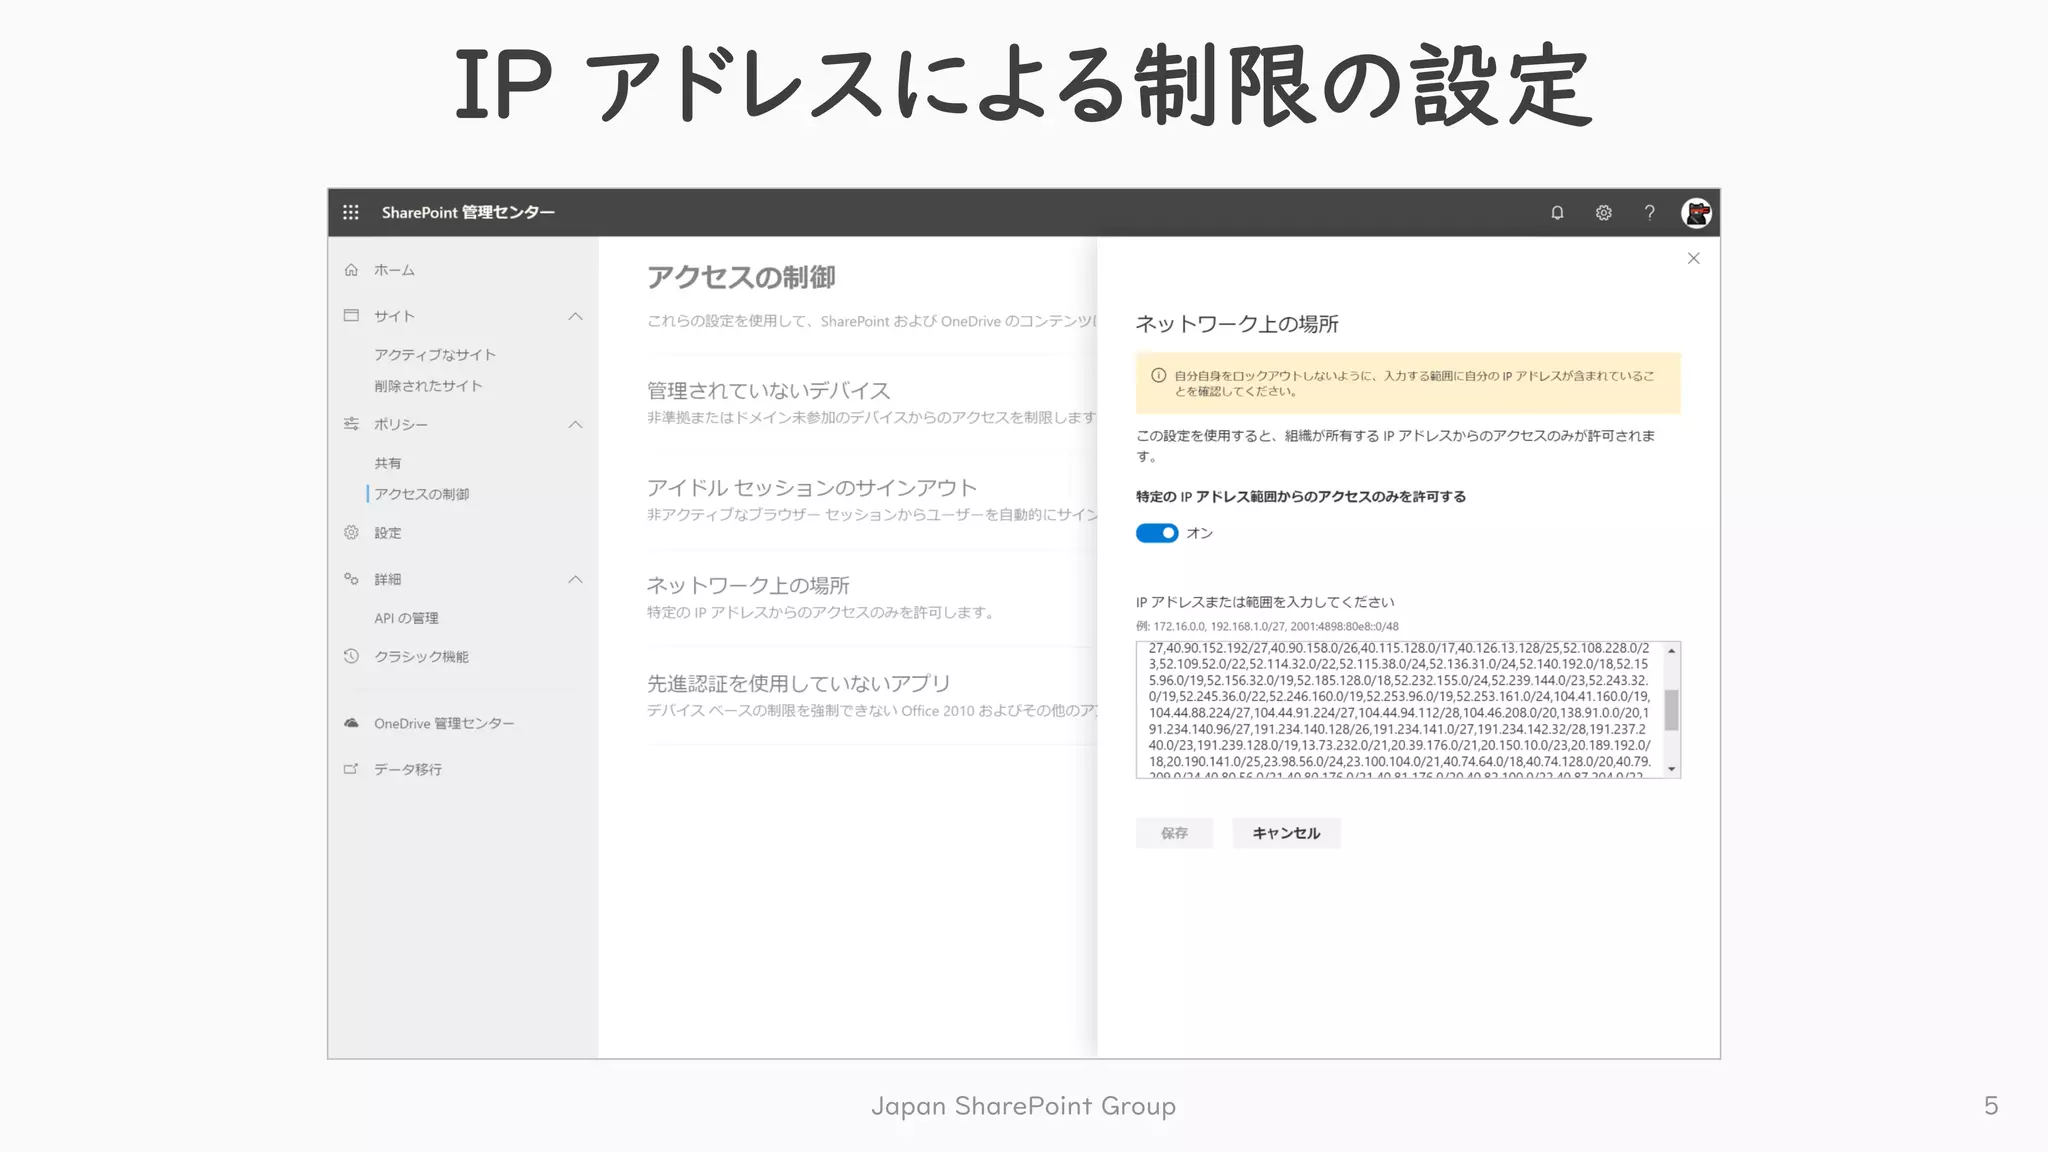Open クラシック機能

click(x=421, y=657)
